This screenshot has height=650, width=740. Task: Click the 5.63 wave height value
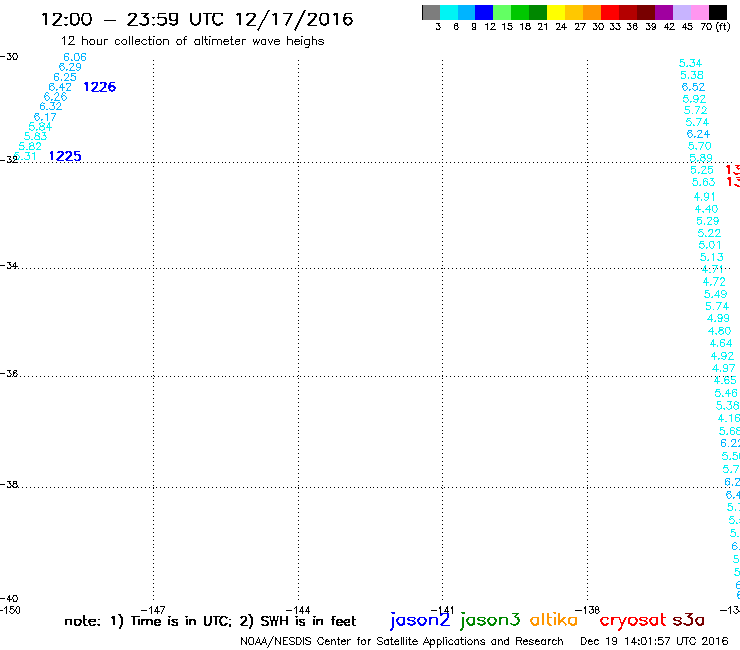pos(703,182)
